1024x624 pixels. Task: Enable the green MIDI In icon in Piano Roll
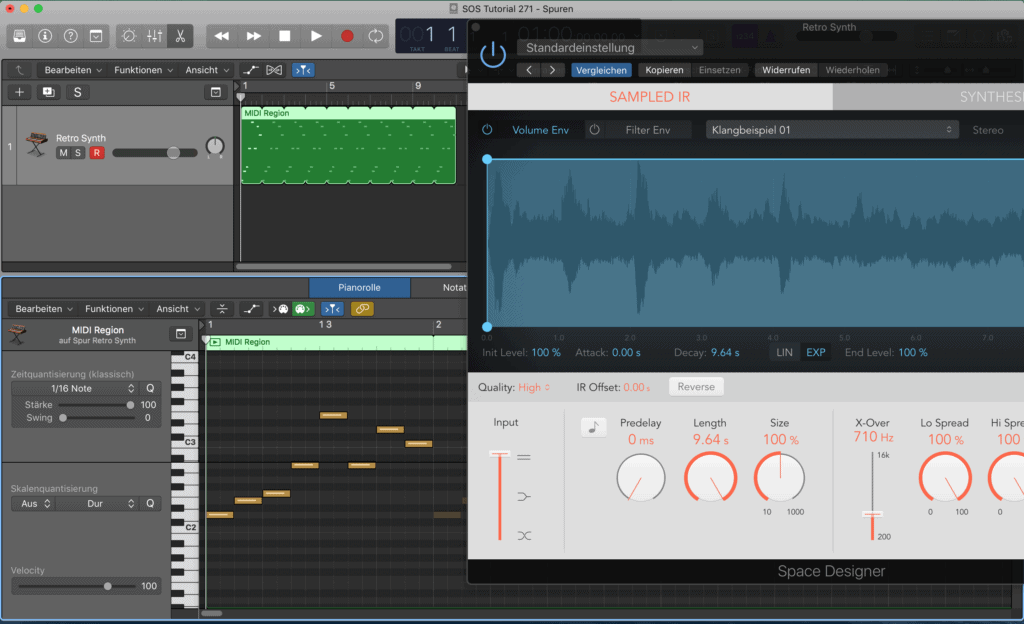(303, 309)
